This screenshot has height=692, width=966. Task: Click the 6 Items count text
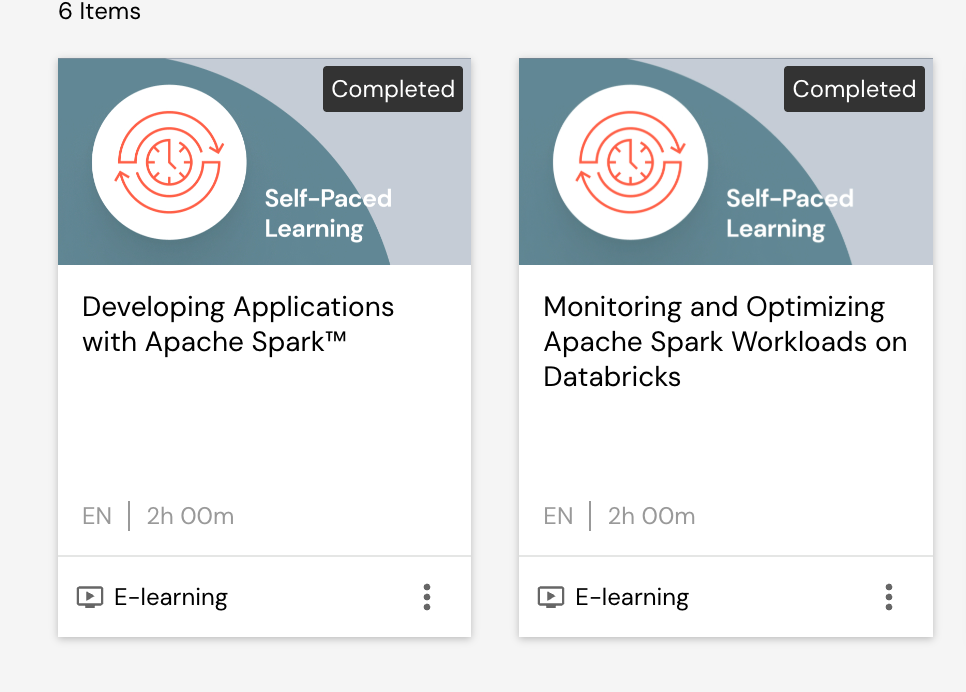click(99, 12)
